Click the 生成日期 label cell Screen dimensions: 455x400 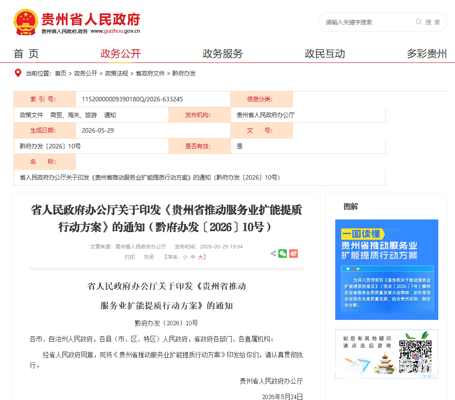click(x=45, y=130)
